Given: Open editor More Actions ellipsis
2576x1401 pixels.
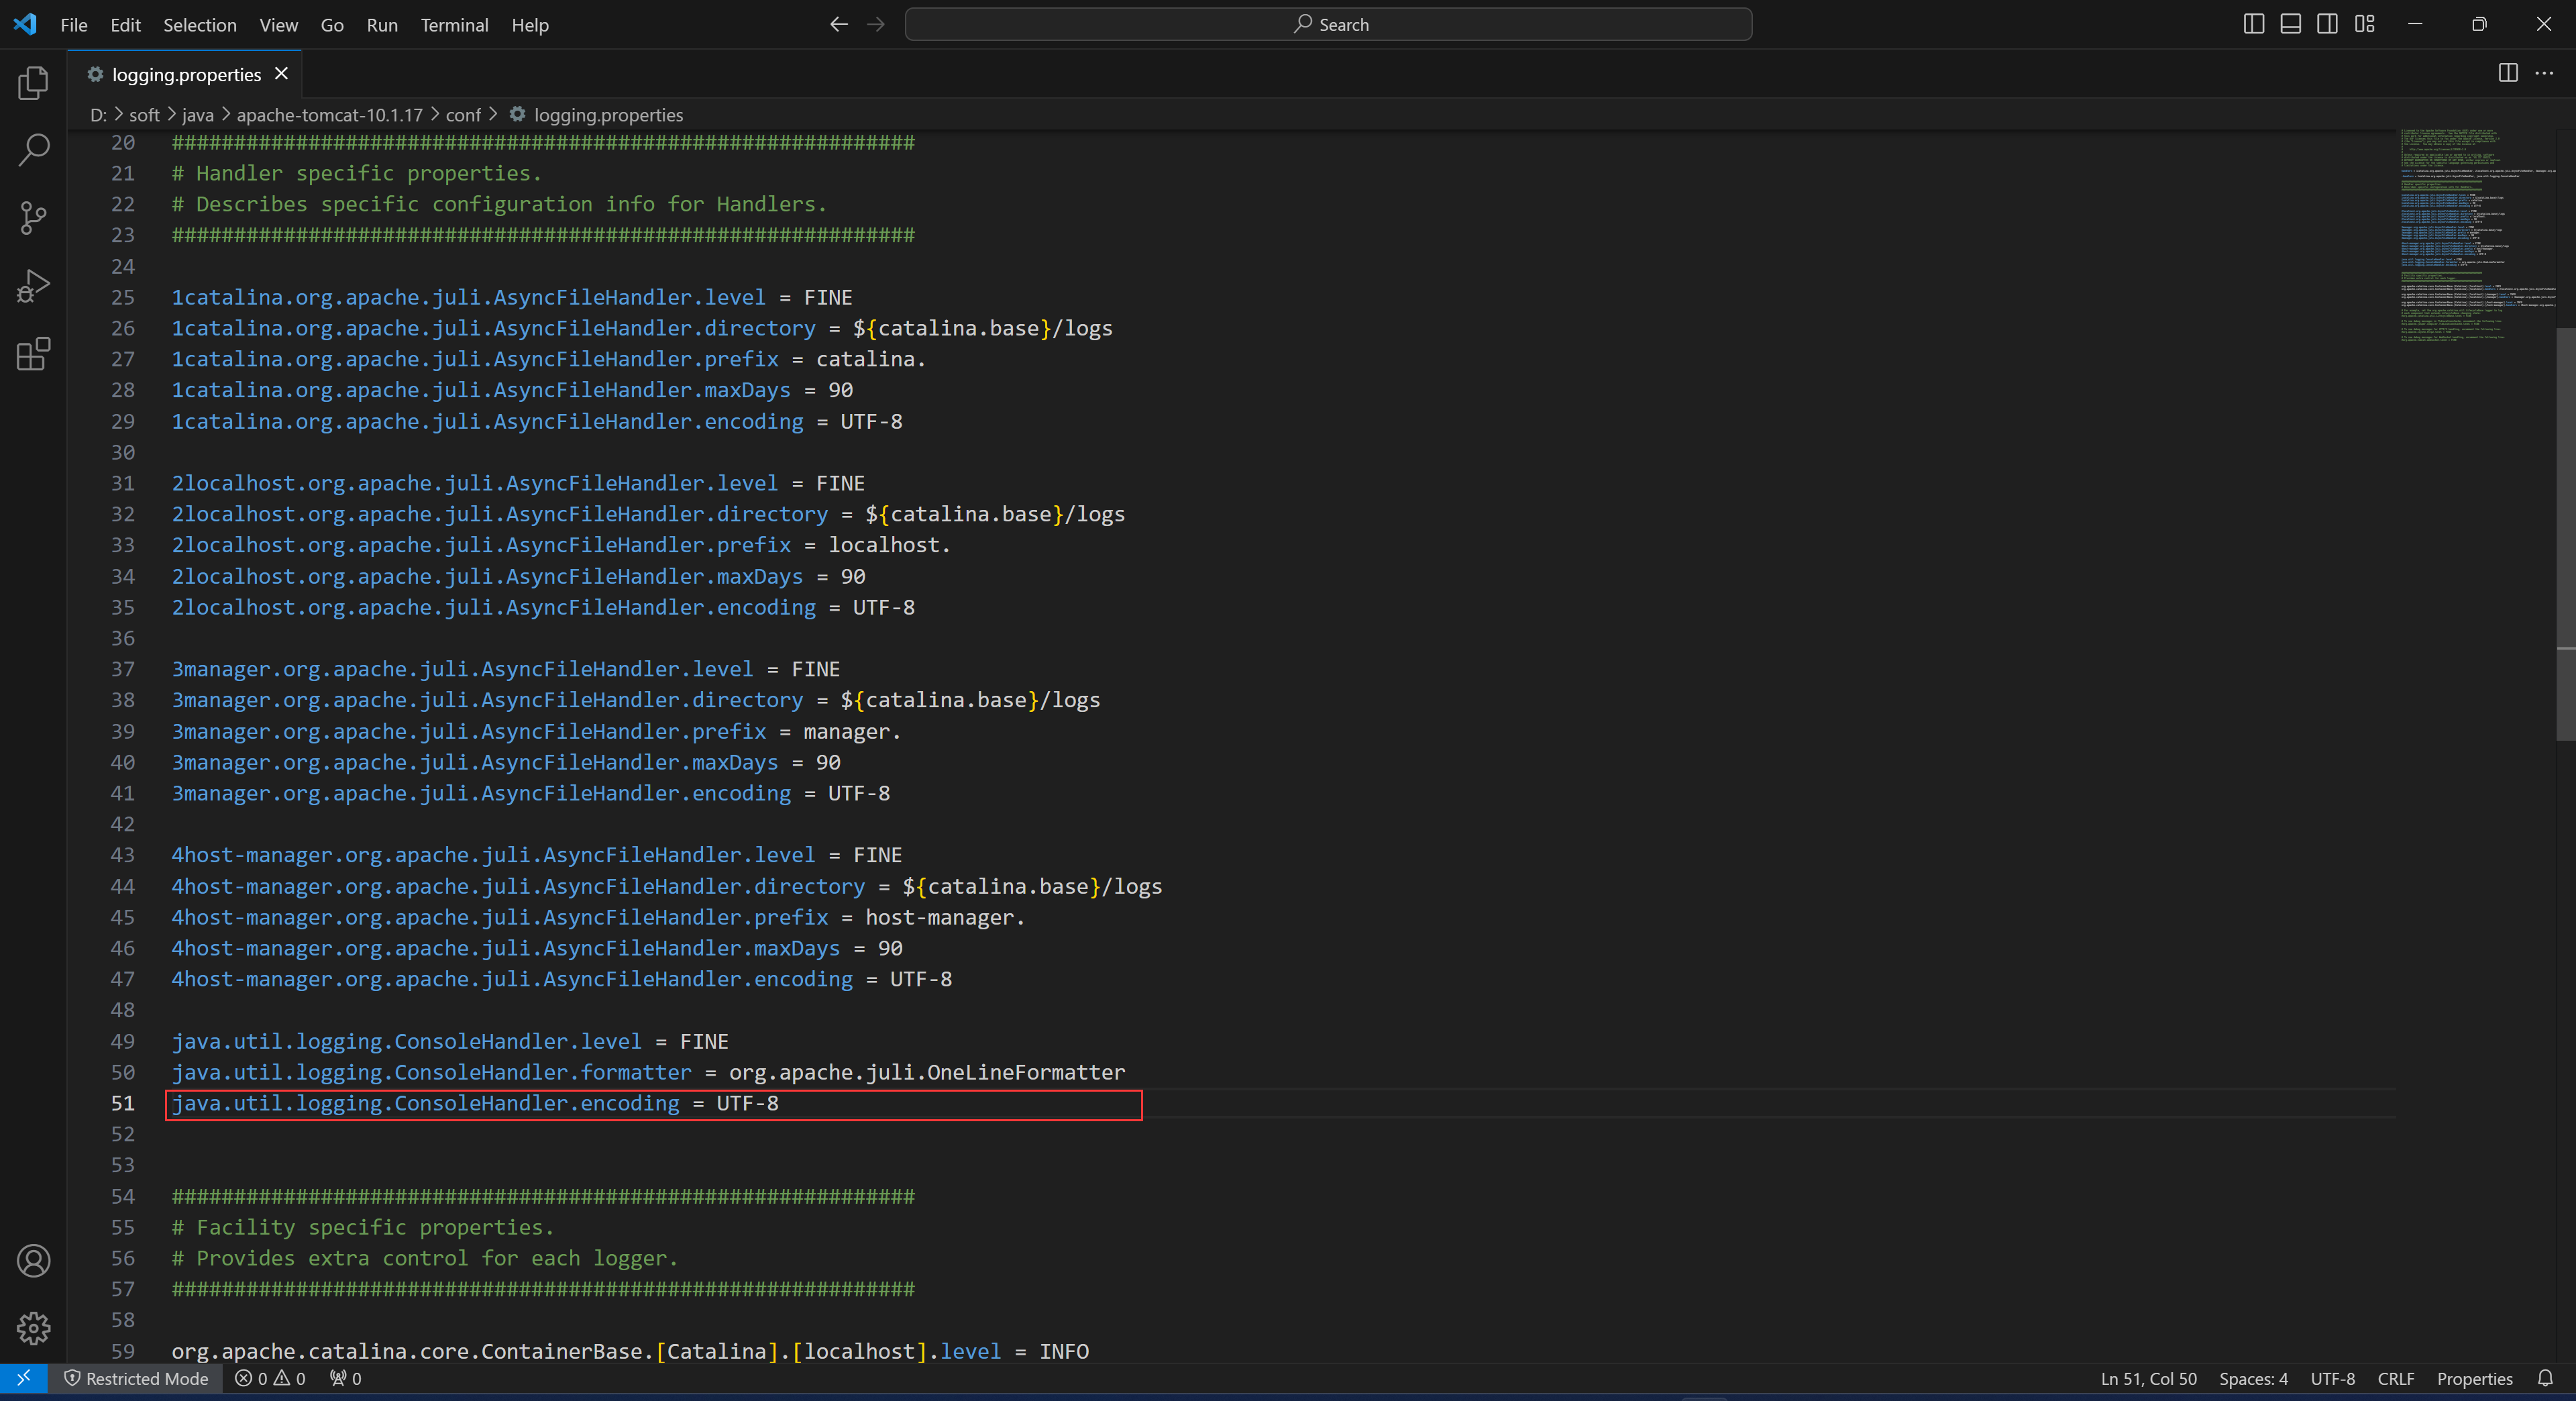Looking at the screenshot, I should coord(2544,73).
